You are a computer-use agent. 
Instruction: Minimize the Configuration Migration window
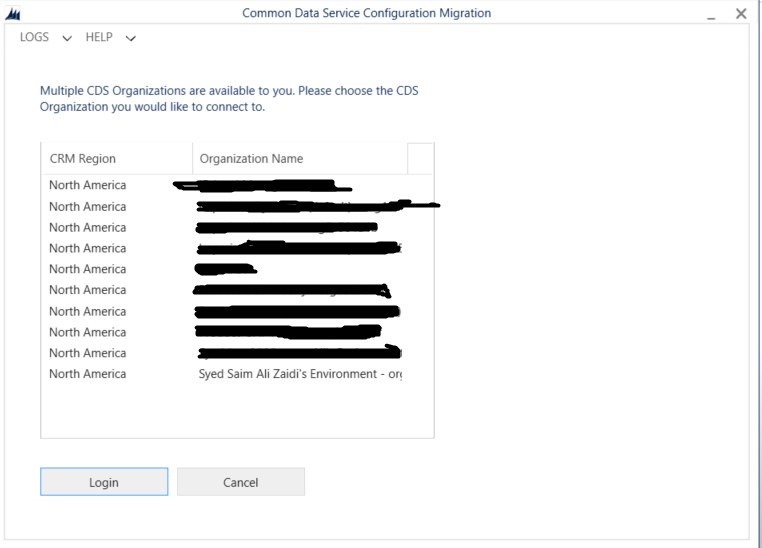(x=711, y=14)
